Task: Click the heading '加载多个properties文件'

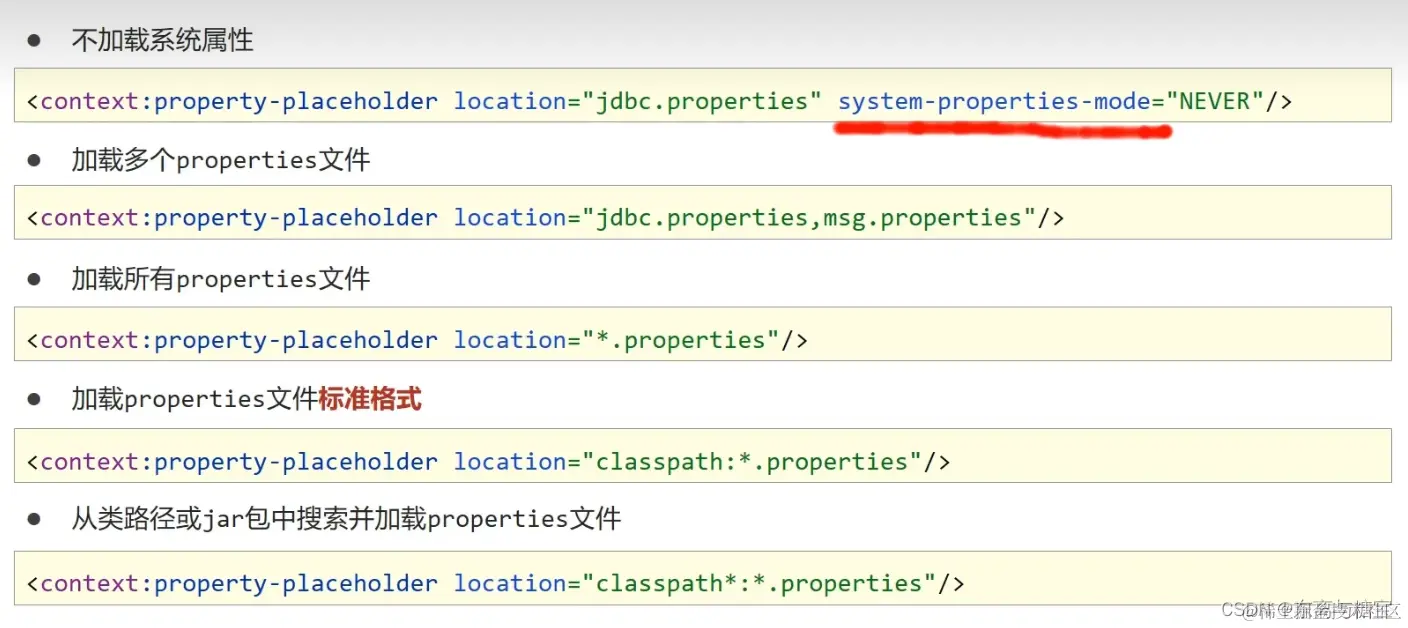Action: [x=220, y=160]
